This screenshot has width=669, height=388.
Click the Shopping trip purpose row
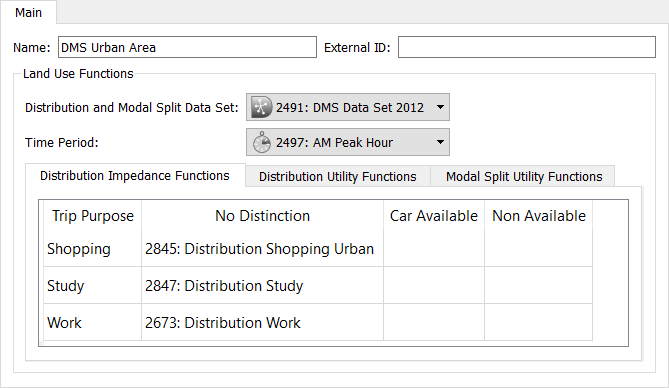pyautogui.click(x=92, y=249)
